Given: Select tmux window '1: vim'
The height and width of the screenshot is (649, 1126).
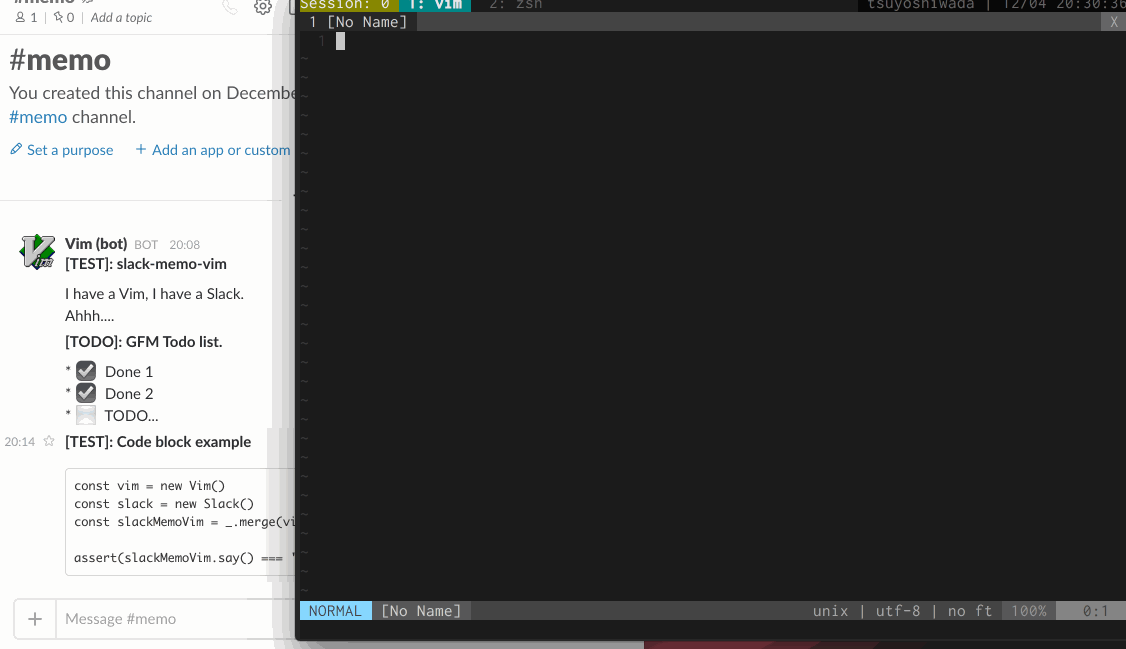Looking at the screenshot, I should tap(435, 5).
